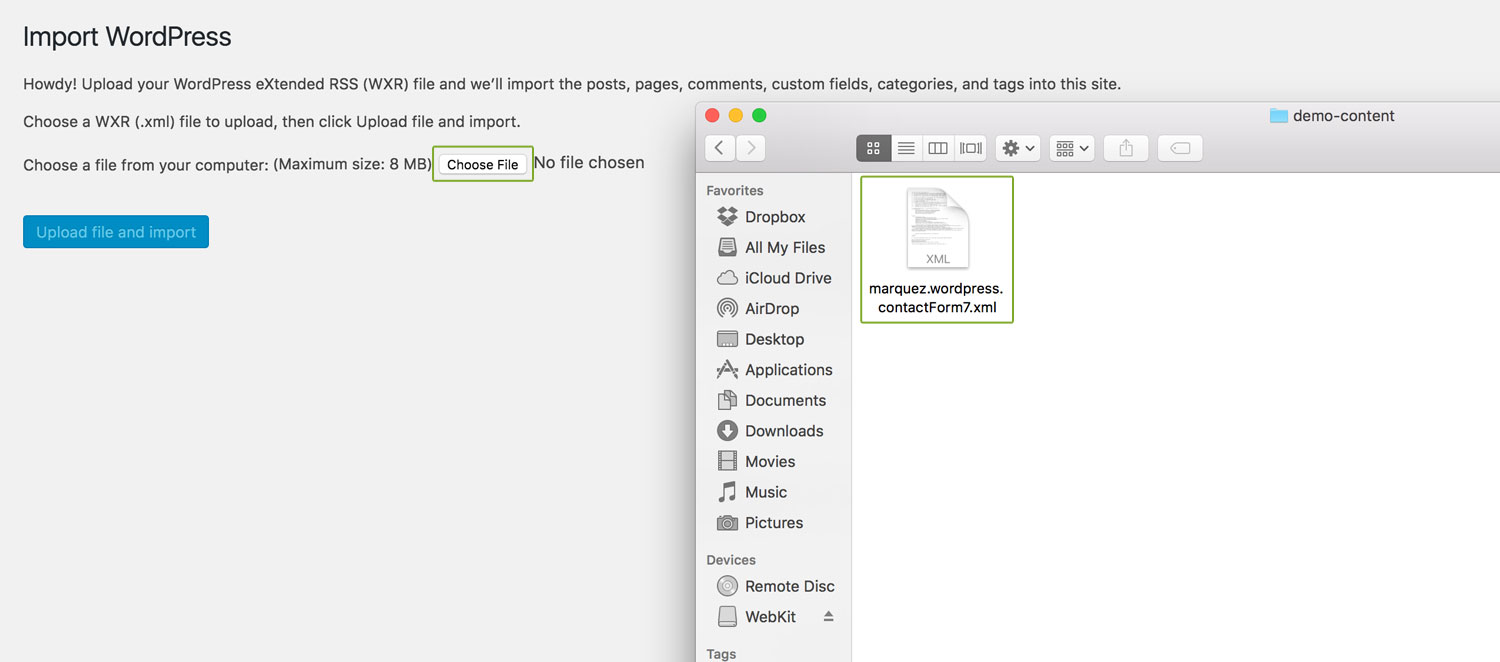
Task: Select Remote Disc under Devices
Action: click(x=773, y=586)
